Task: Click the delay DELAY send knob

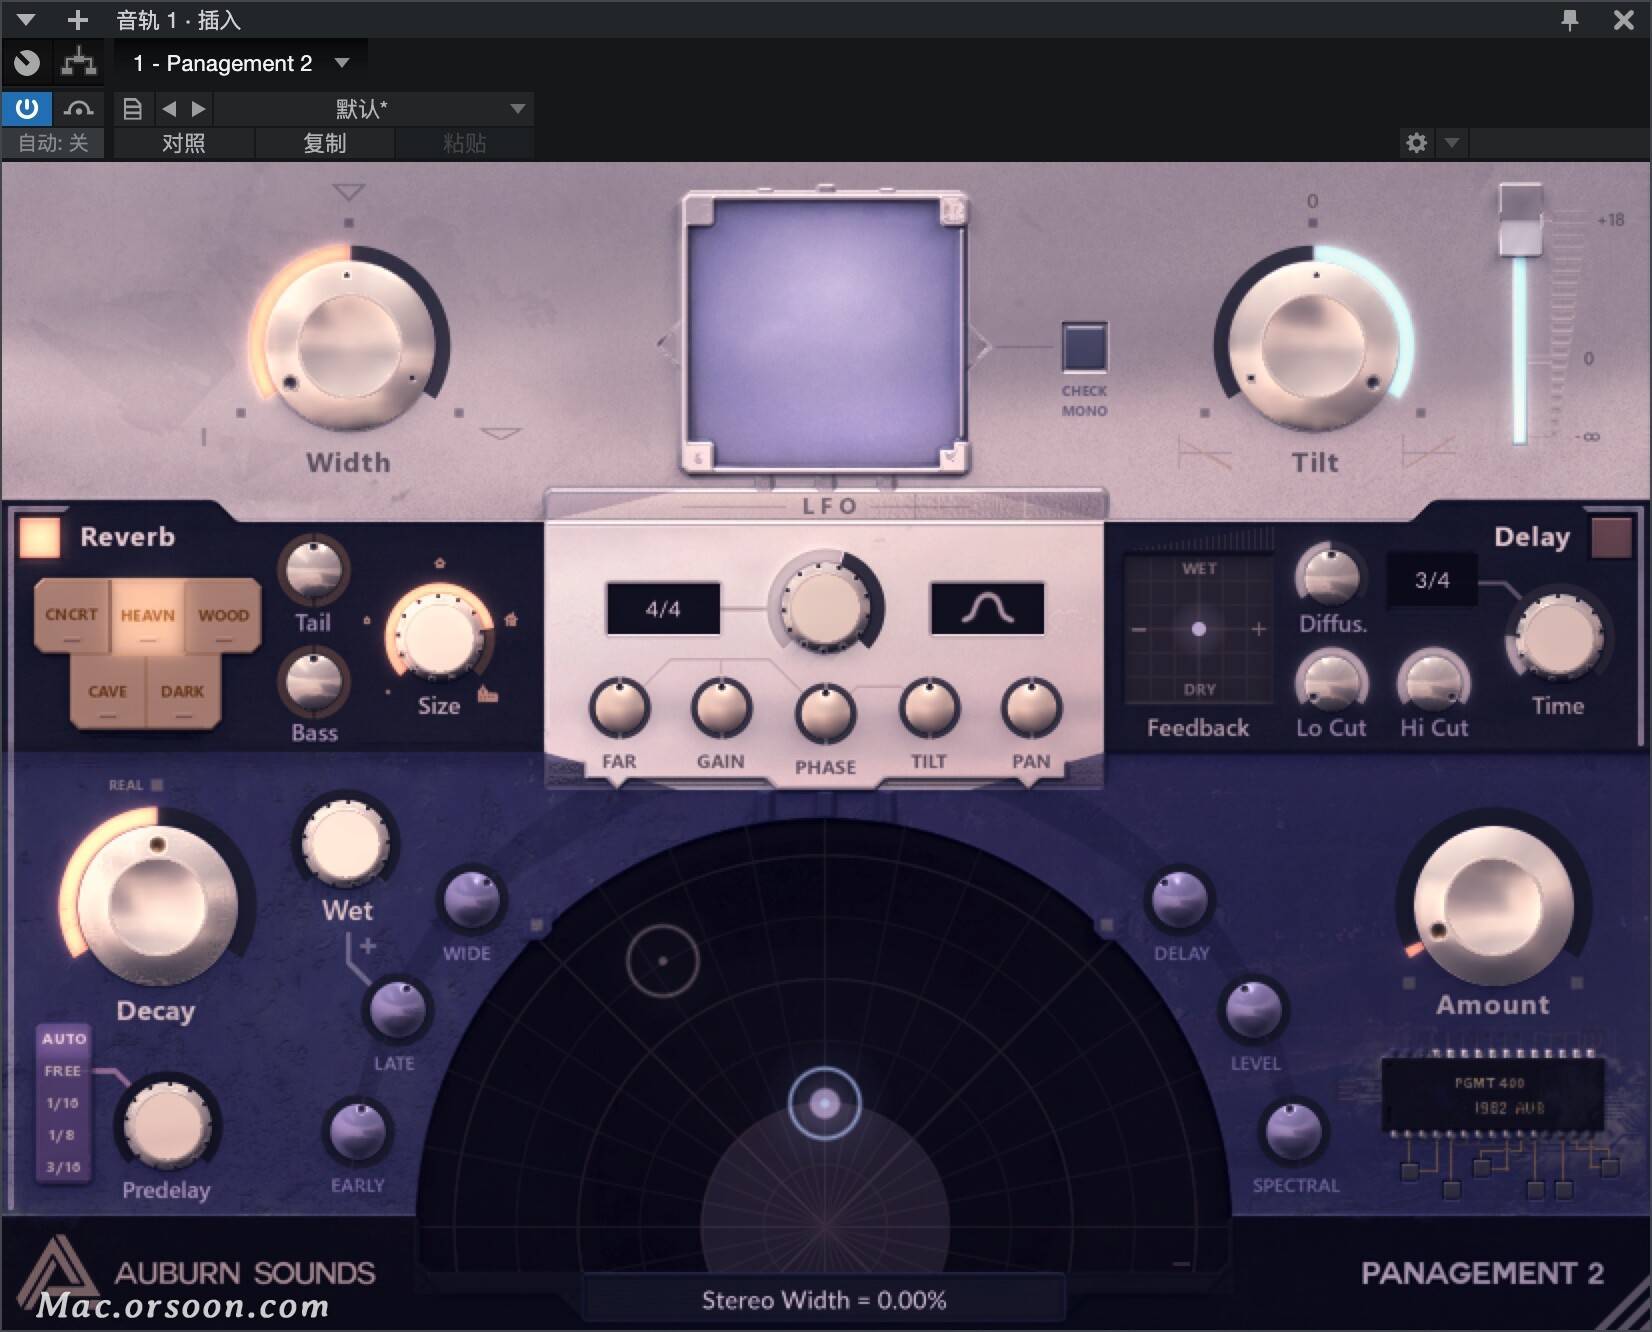Action: (1180, 900)
